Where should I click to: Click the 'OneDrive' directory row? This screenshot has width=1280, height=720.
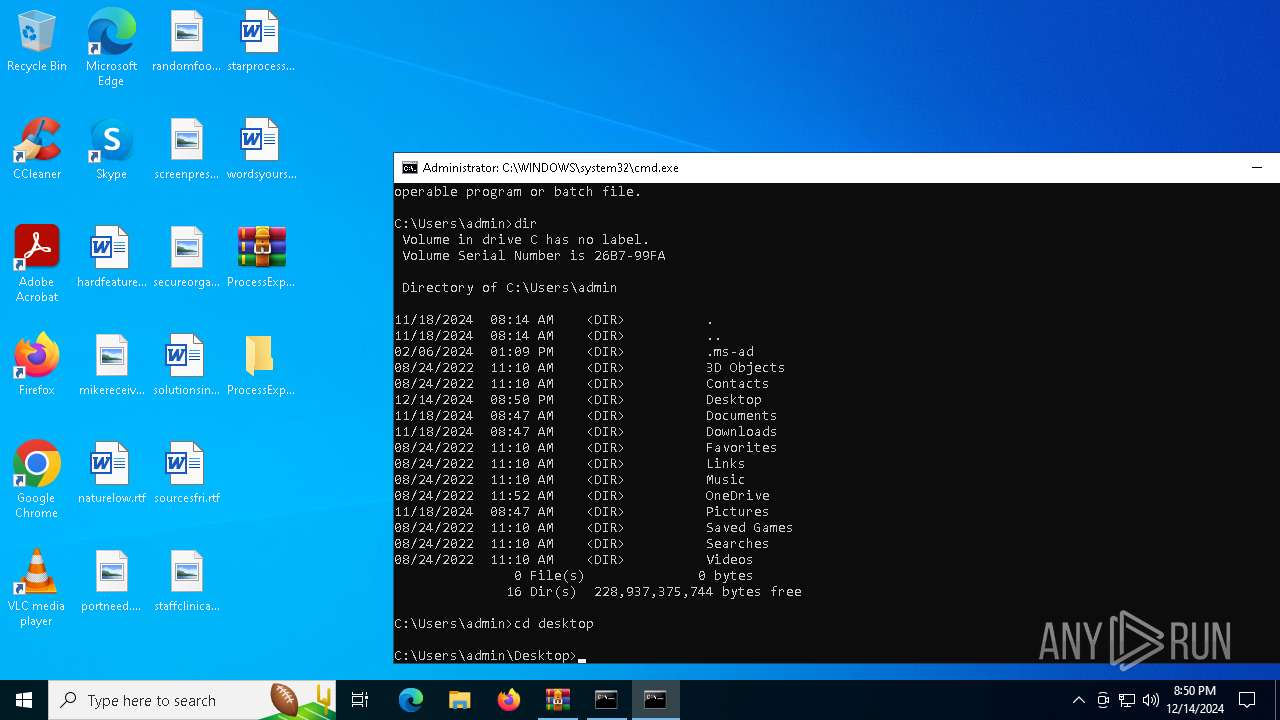pos(582,496)
